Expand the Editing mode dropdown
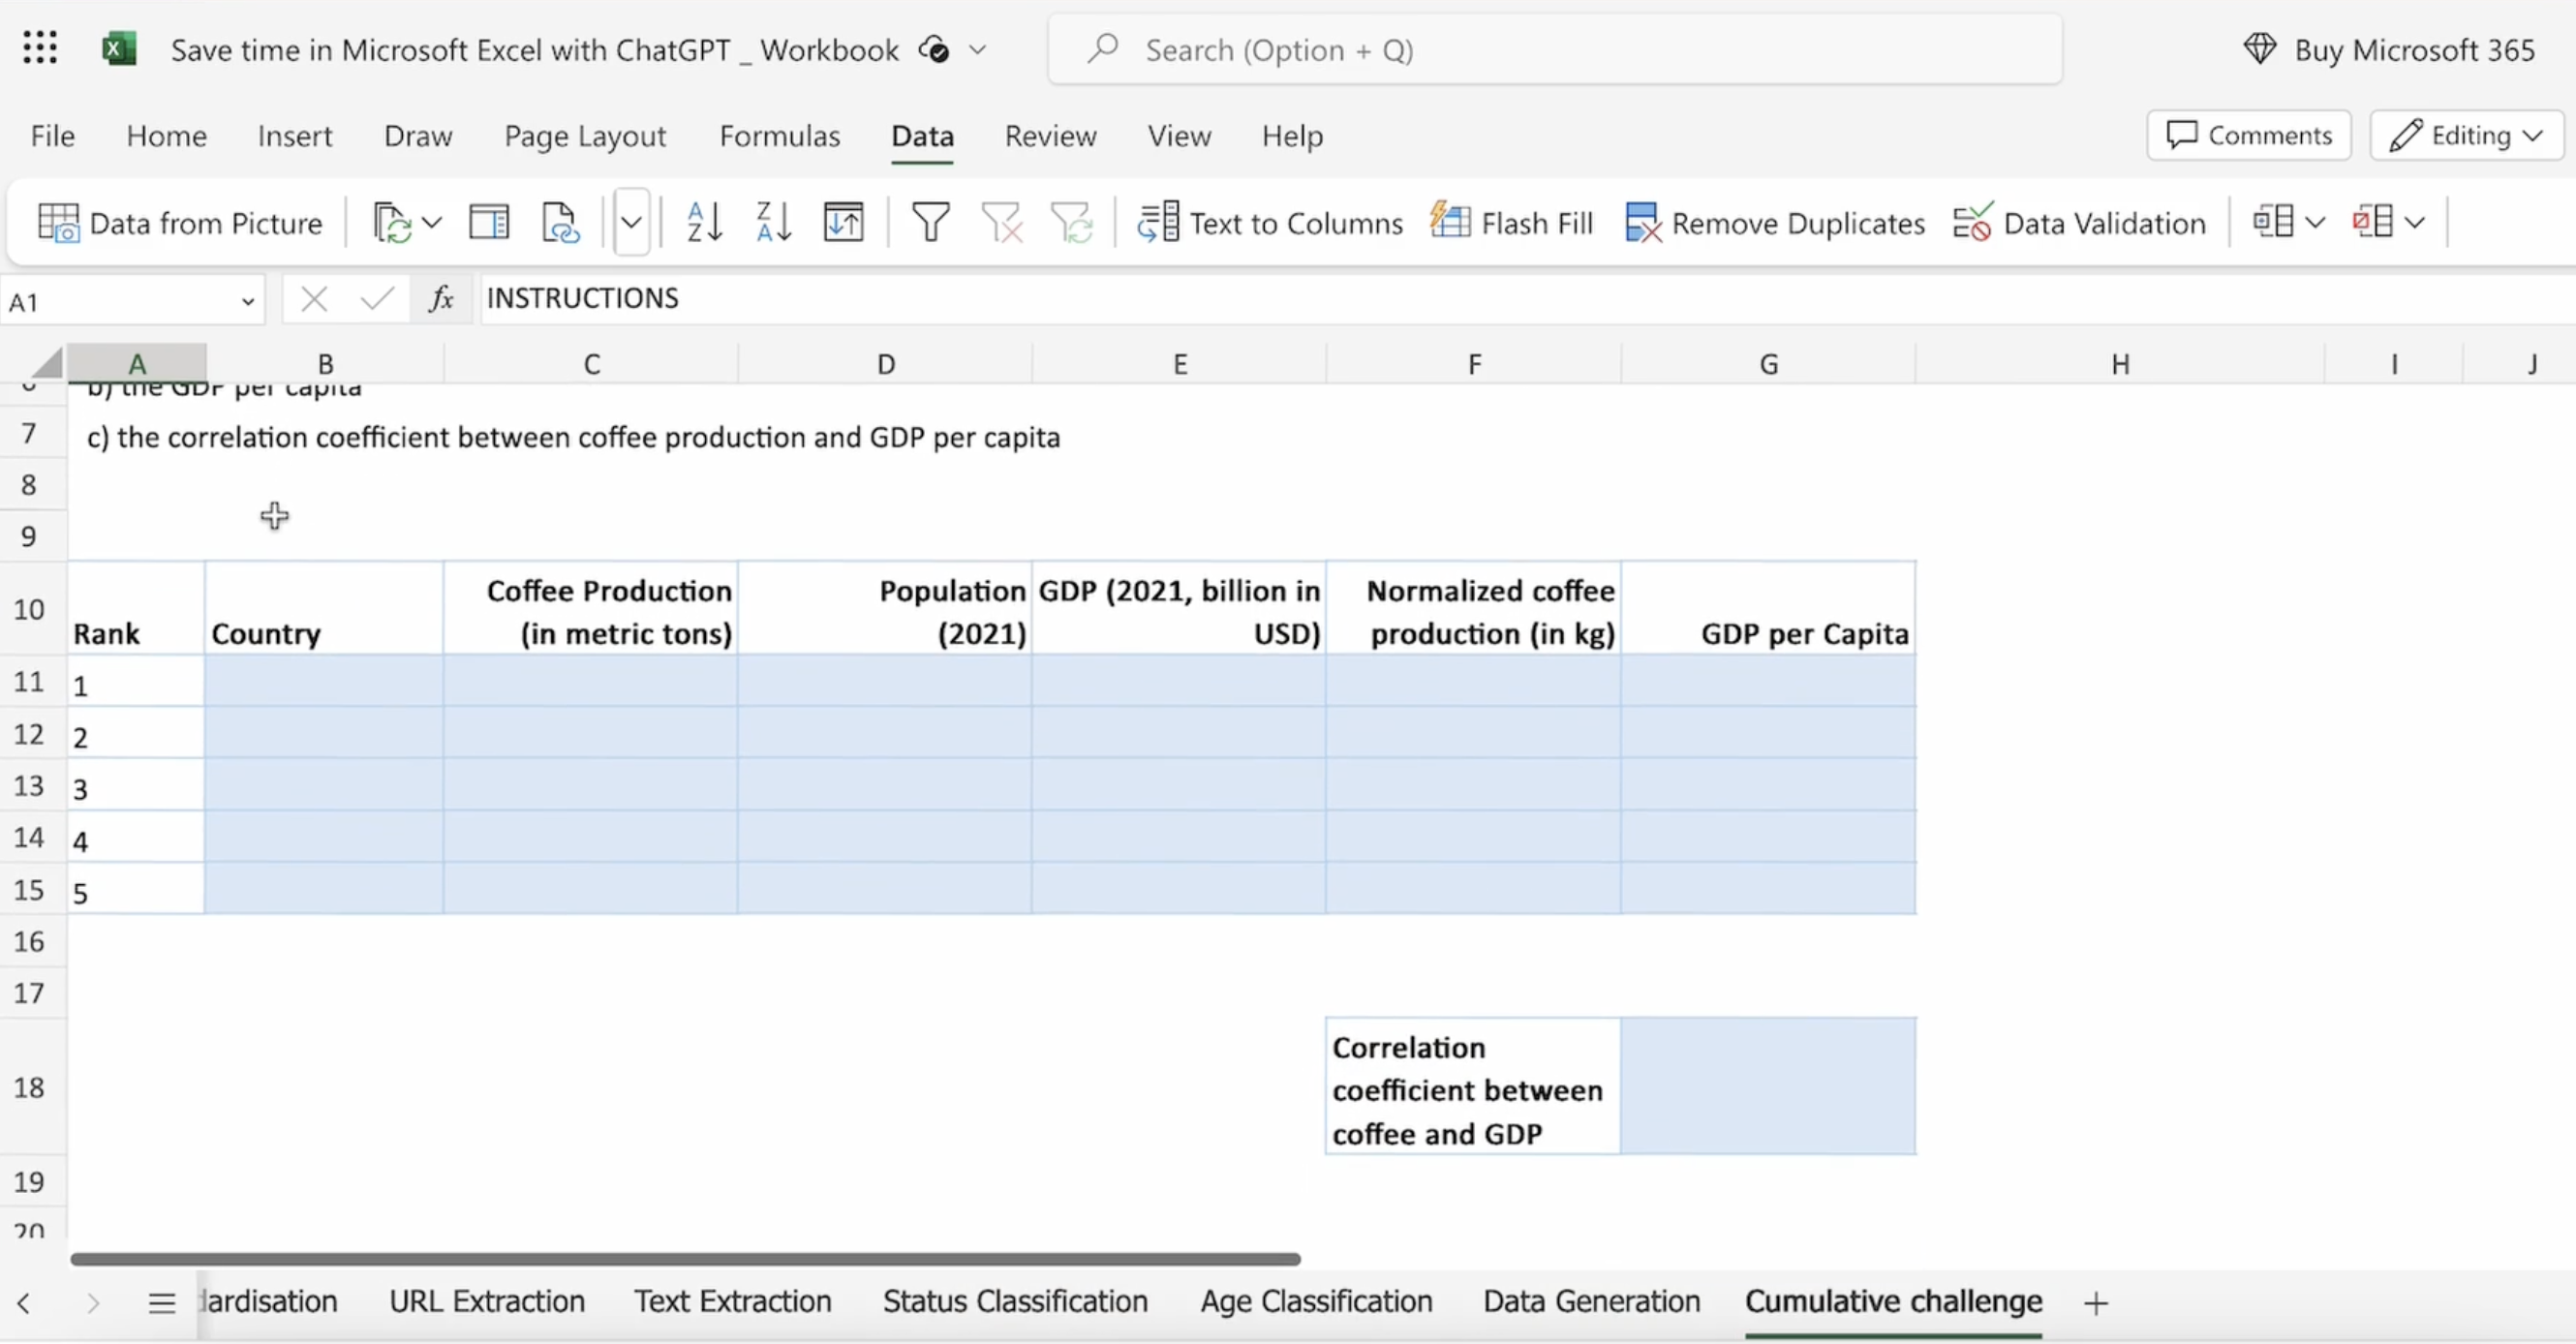Viewport: 2576px width, 1344px height. pyautogui.click(x=2533, y=136)
